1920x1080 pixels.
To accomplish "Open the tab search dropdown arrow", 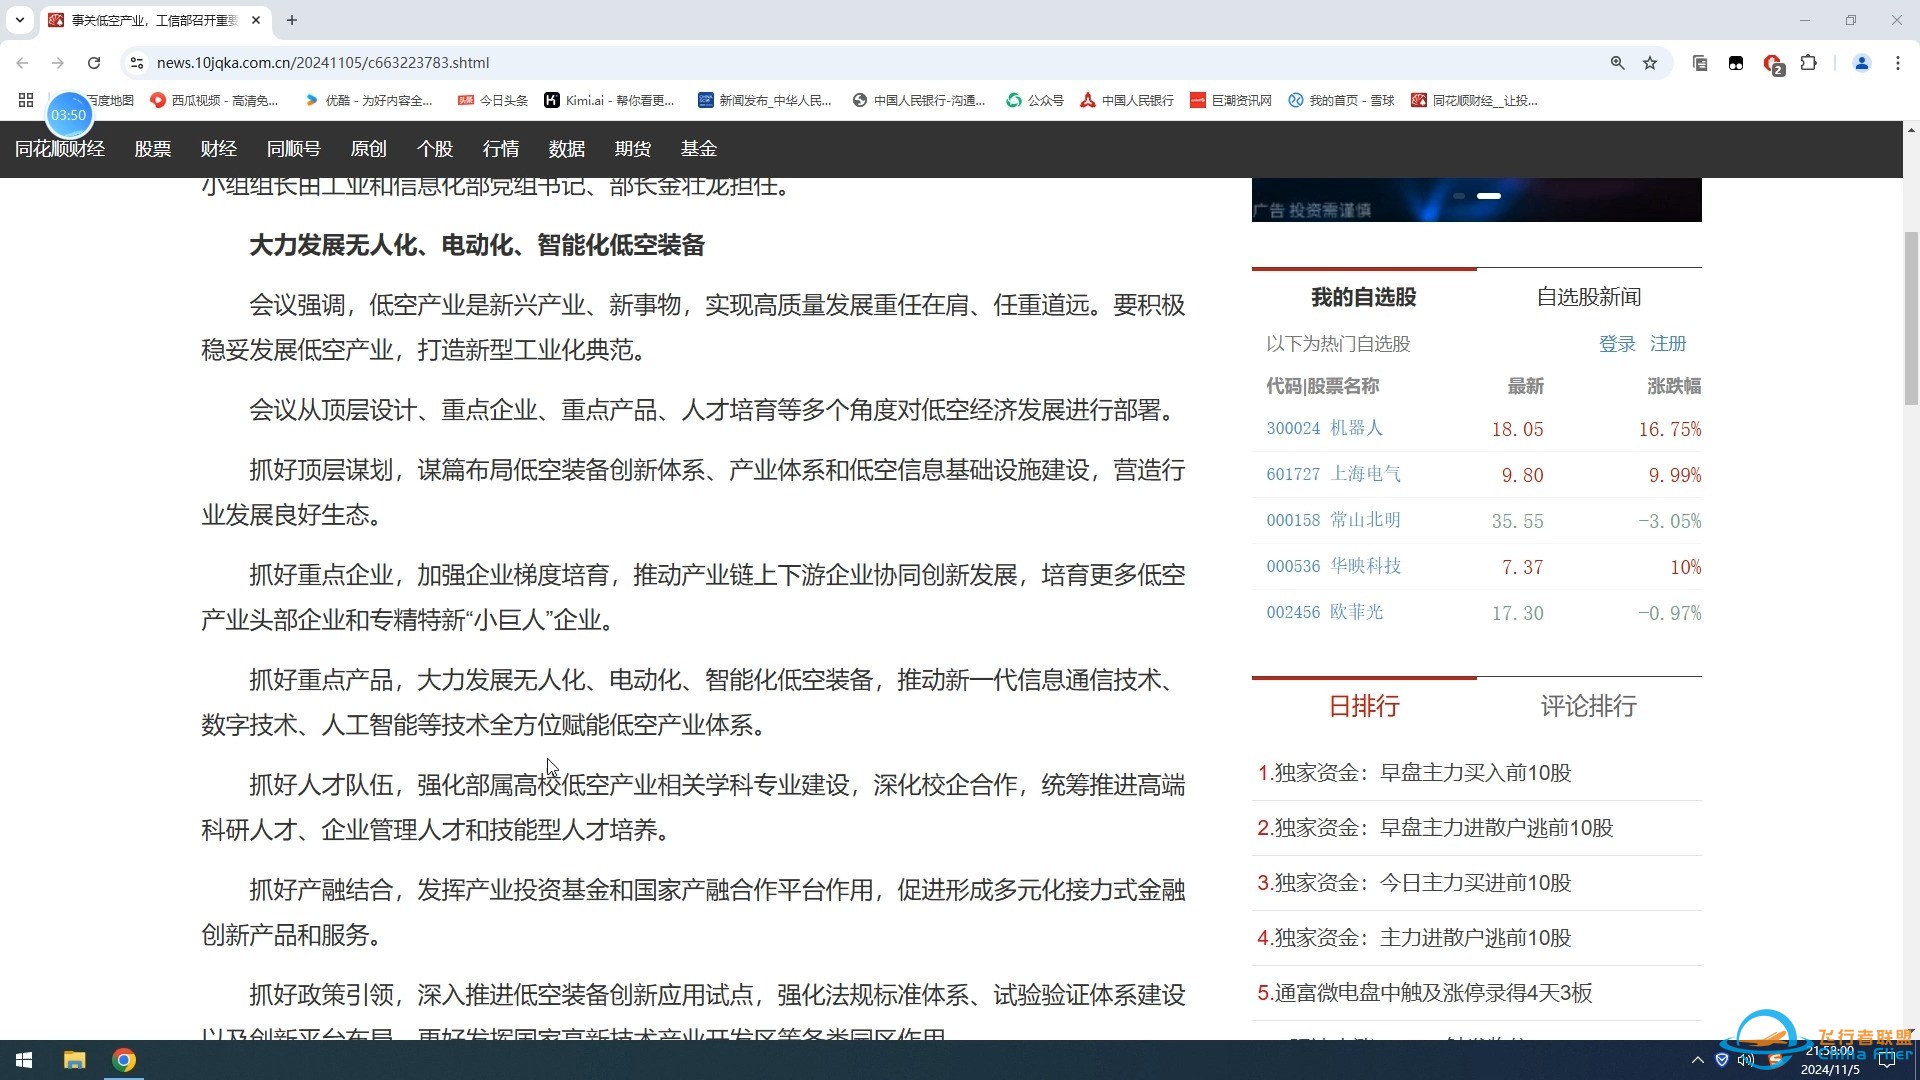I will coord(19,20).
